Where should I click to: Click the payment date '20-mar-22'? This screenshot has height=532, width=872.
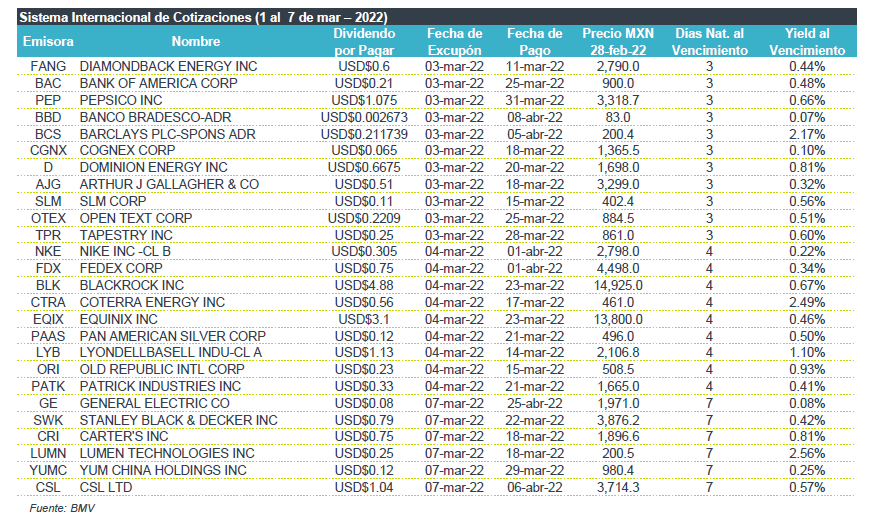(534, 167)
